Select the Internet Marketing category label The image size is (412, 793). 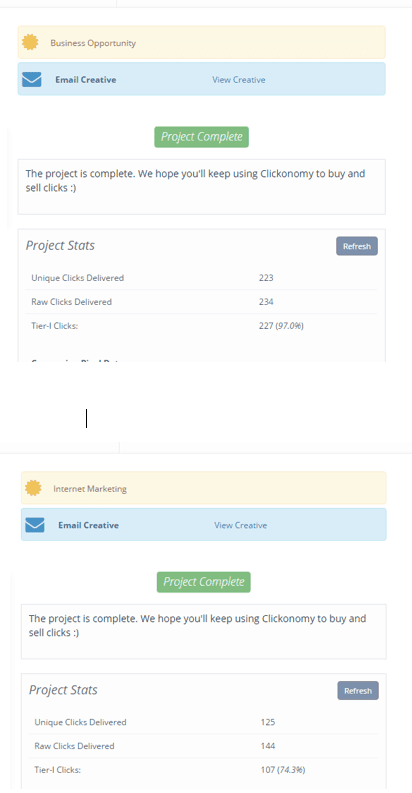coord(90,489)
